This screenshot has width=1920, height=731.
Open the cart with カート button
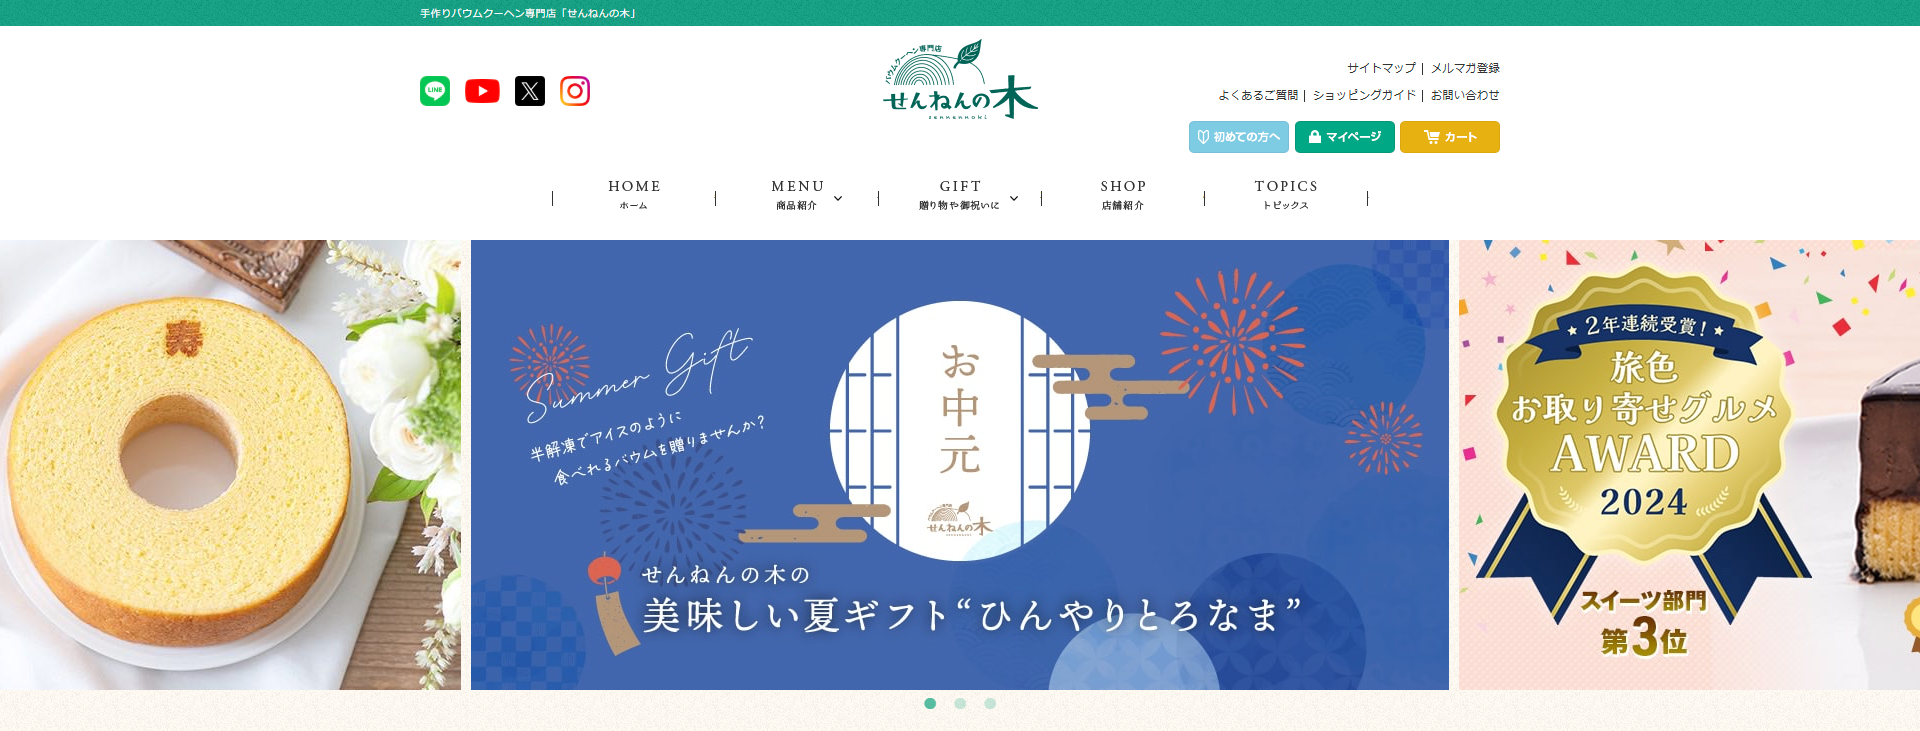[1450, 137]
